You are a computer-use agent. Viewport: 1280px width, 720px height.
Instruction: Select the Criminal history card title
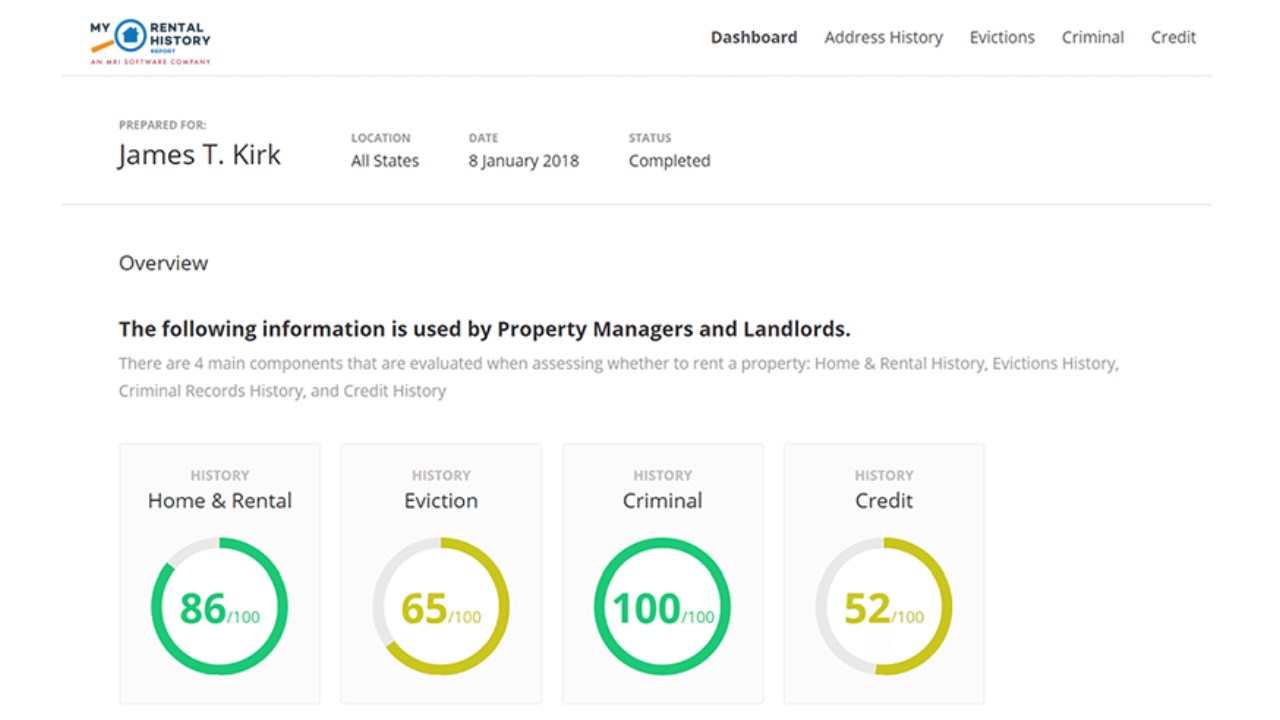point(662,501)
